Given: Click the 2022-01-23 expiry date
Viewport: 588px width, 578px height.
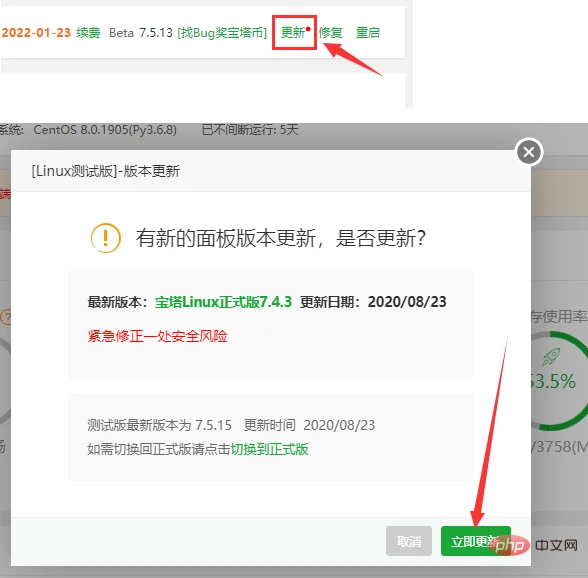Looking at the screenshot, I should (x=36, y=33).
